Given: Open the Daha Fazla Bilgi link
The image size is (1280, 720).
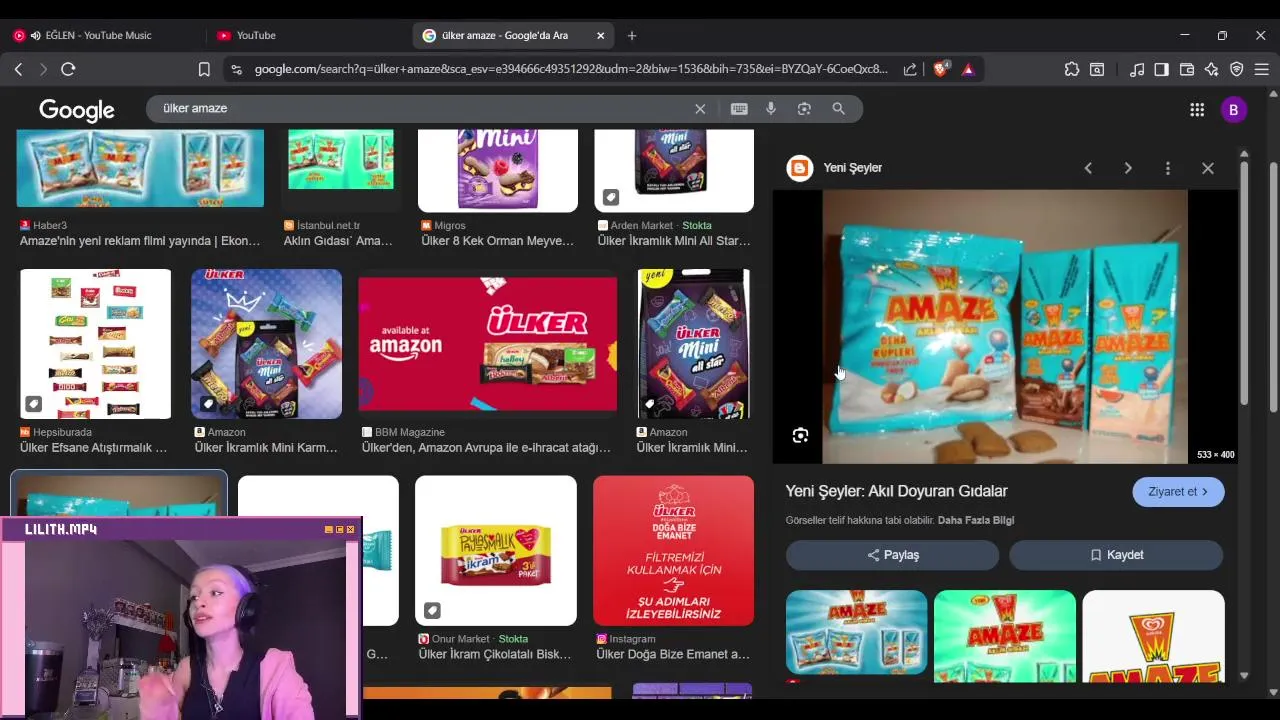Looking at the screenshot, I should click(x=976, y=520).
